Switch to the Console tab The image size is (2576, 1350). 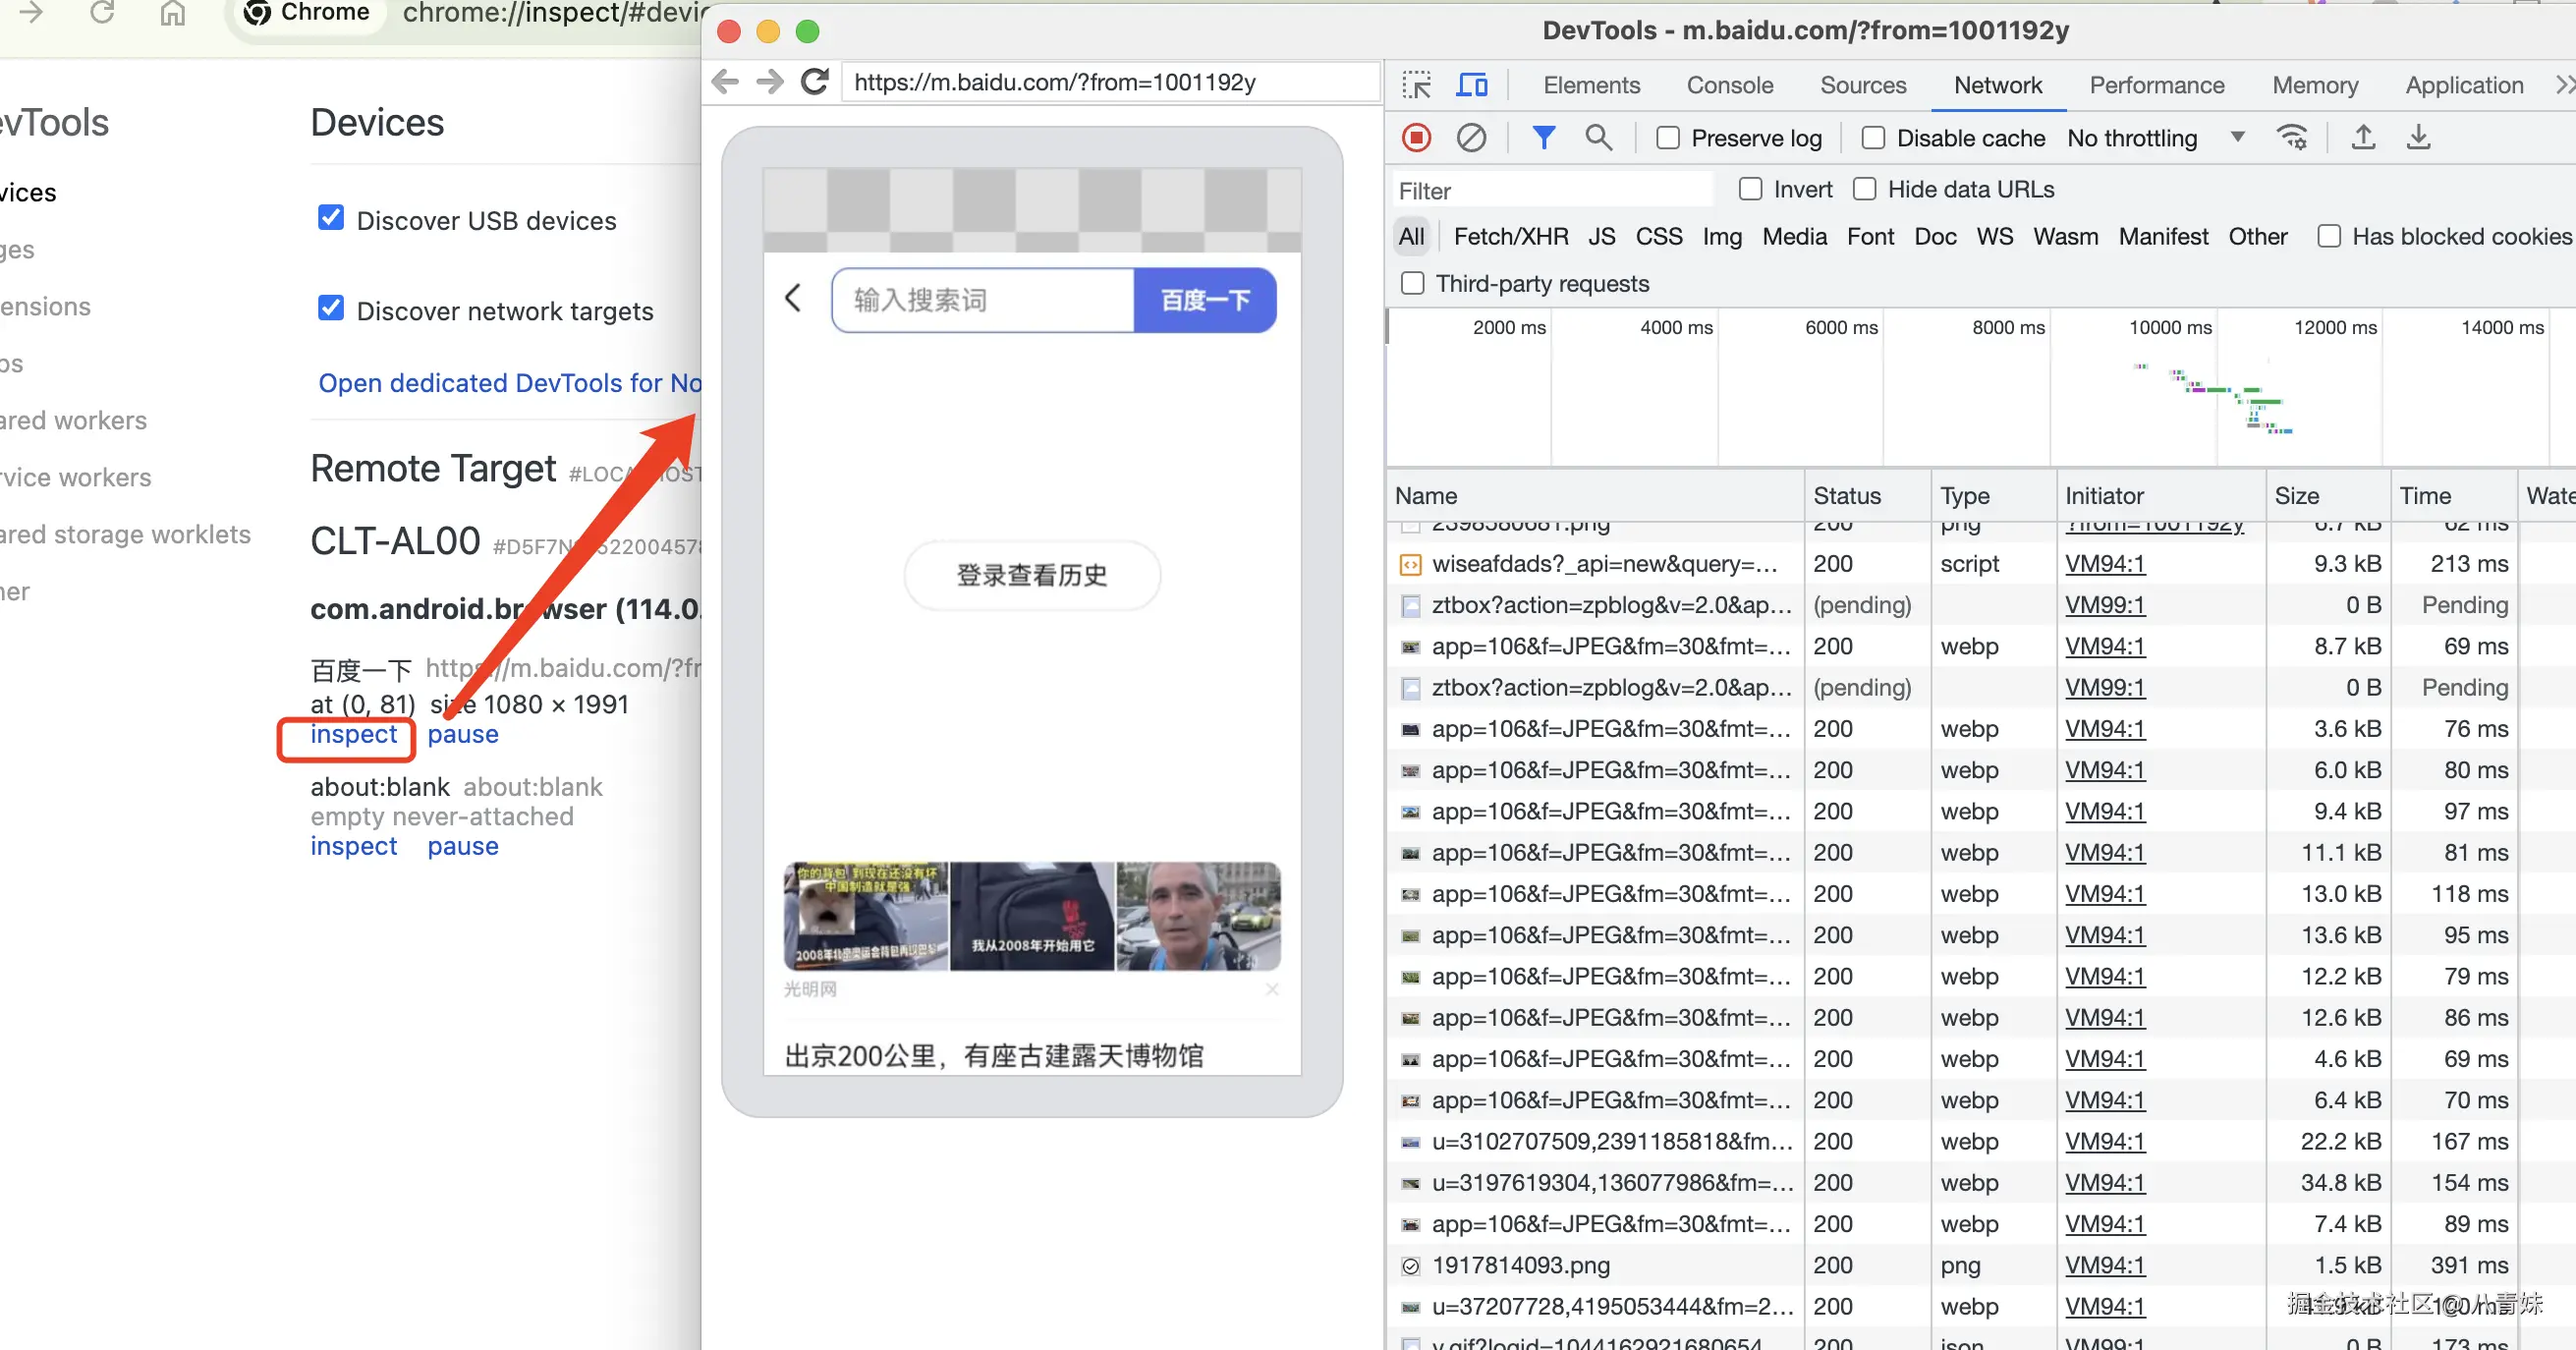tap(1729, 85)
